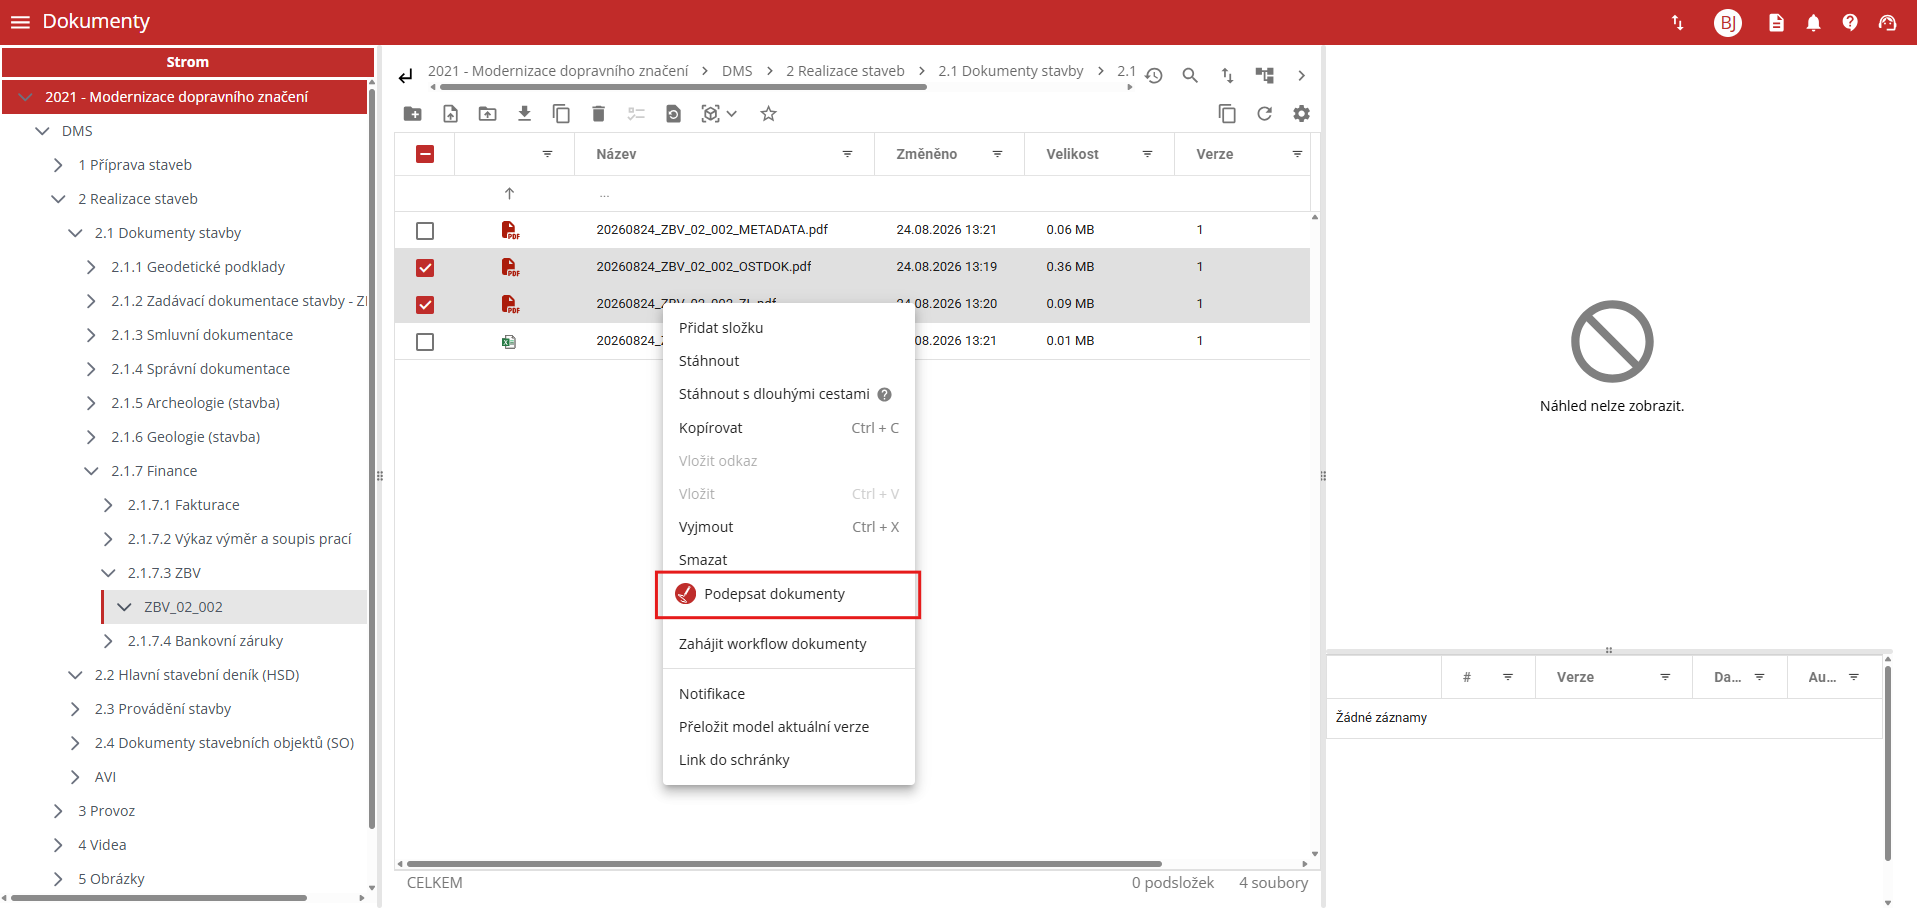The height and width of the screenshot is (908, 1917).
Task: Open the 20260824_ZBV_02_002_METADATA.pdf file name
Action: [712, 230]
